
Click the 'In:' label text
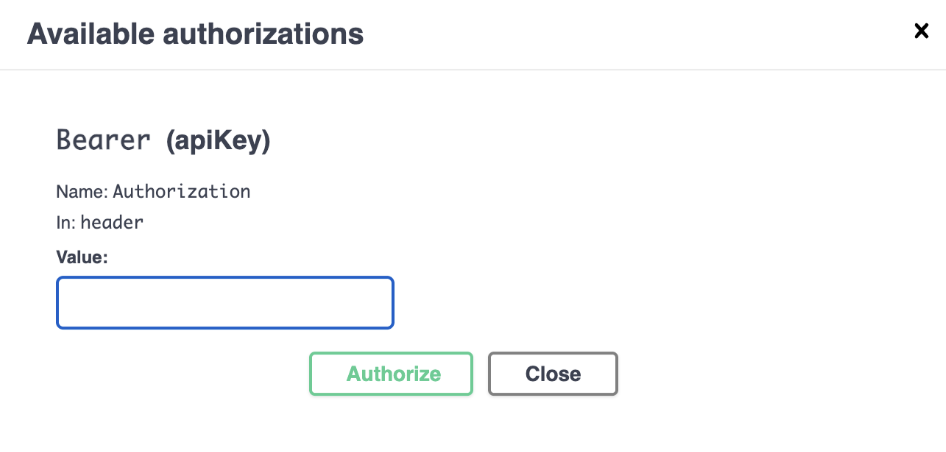[x=66, y=223]
